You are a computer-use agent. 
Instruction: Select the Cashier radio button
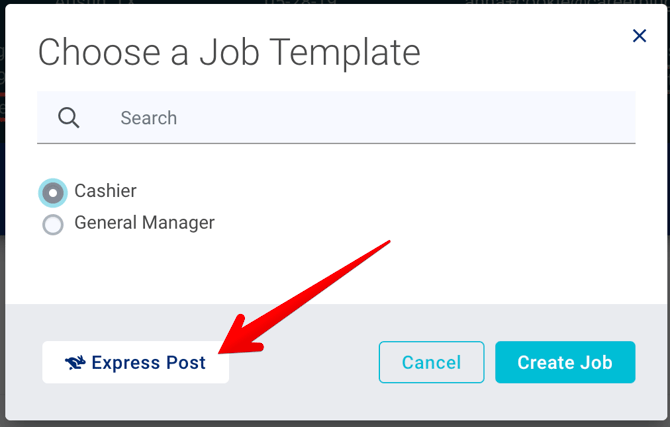[x=53, y=192]
